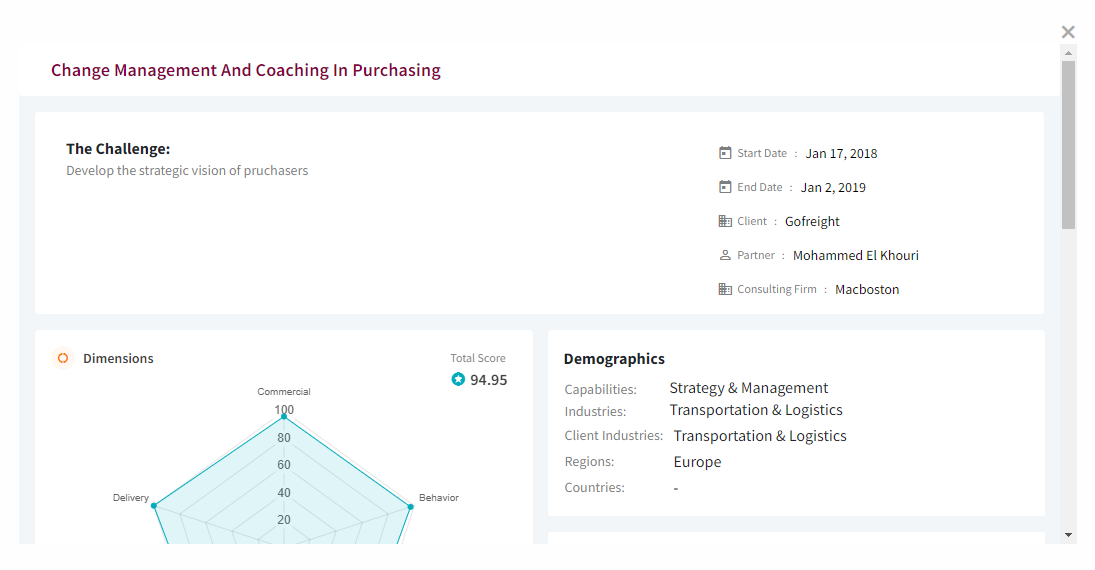This screenshot has height=570, width=1095.
Task: Click the 'Countries:' label
Action: [594, 488]
